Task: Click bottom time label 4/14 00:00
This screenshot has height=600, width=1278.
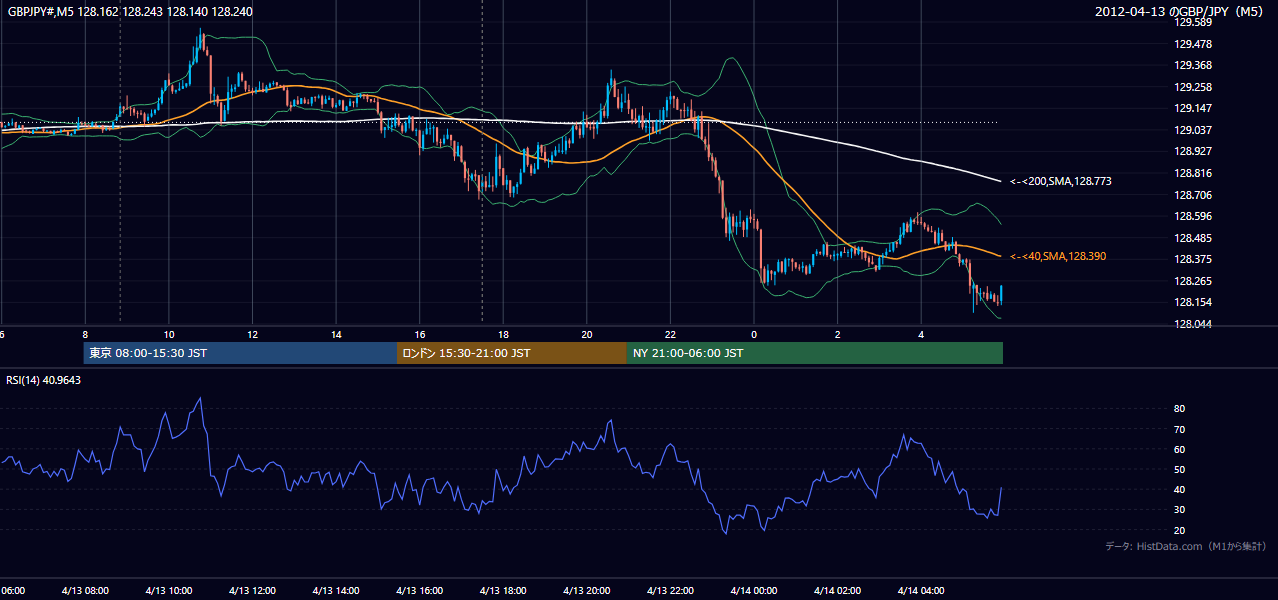Action: (x=755, y=591)
